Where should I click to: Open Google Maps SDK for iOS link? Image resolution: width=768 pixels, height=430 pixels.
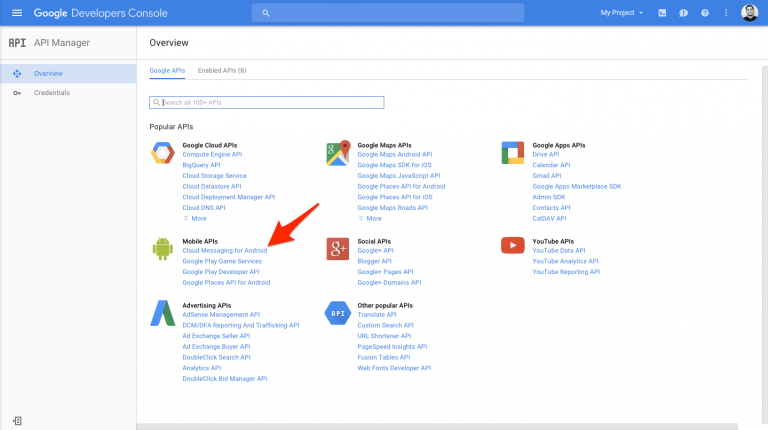(x=394, y=165)
